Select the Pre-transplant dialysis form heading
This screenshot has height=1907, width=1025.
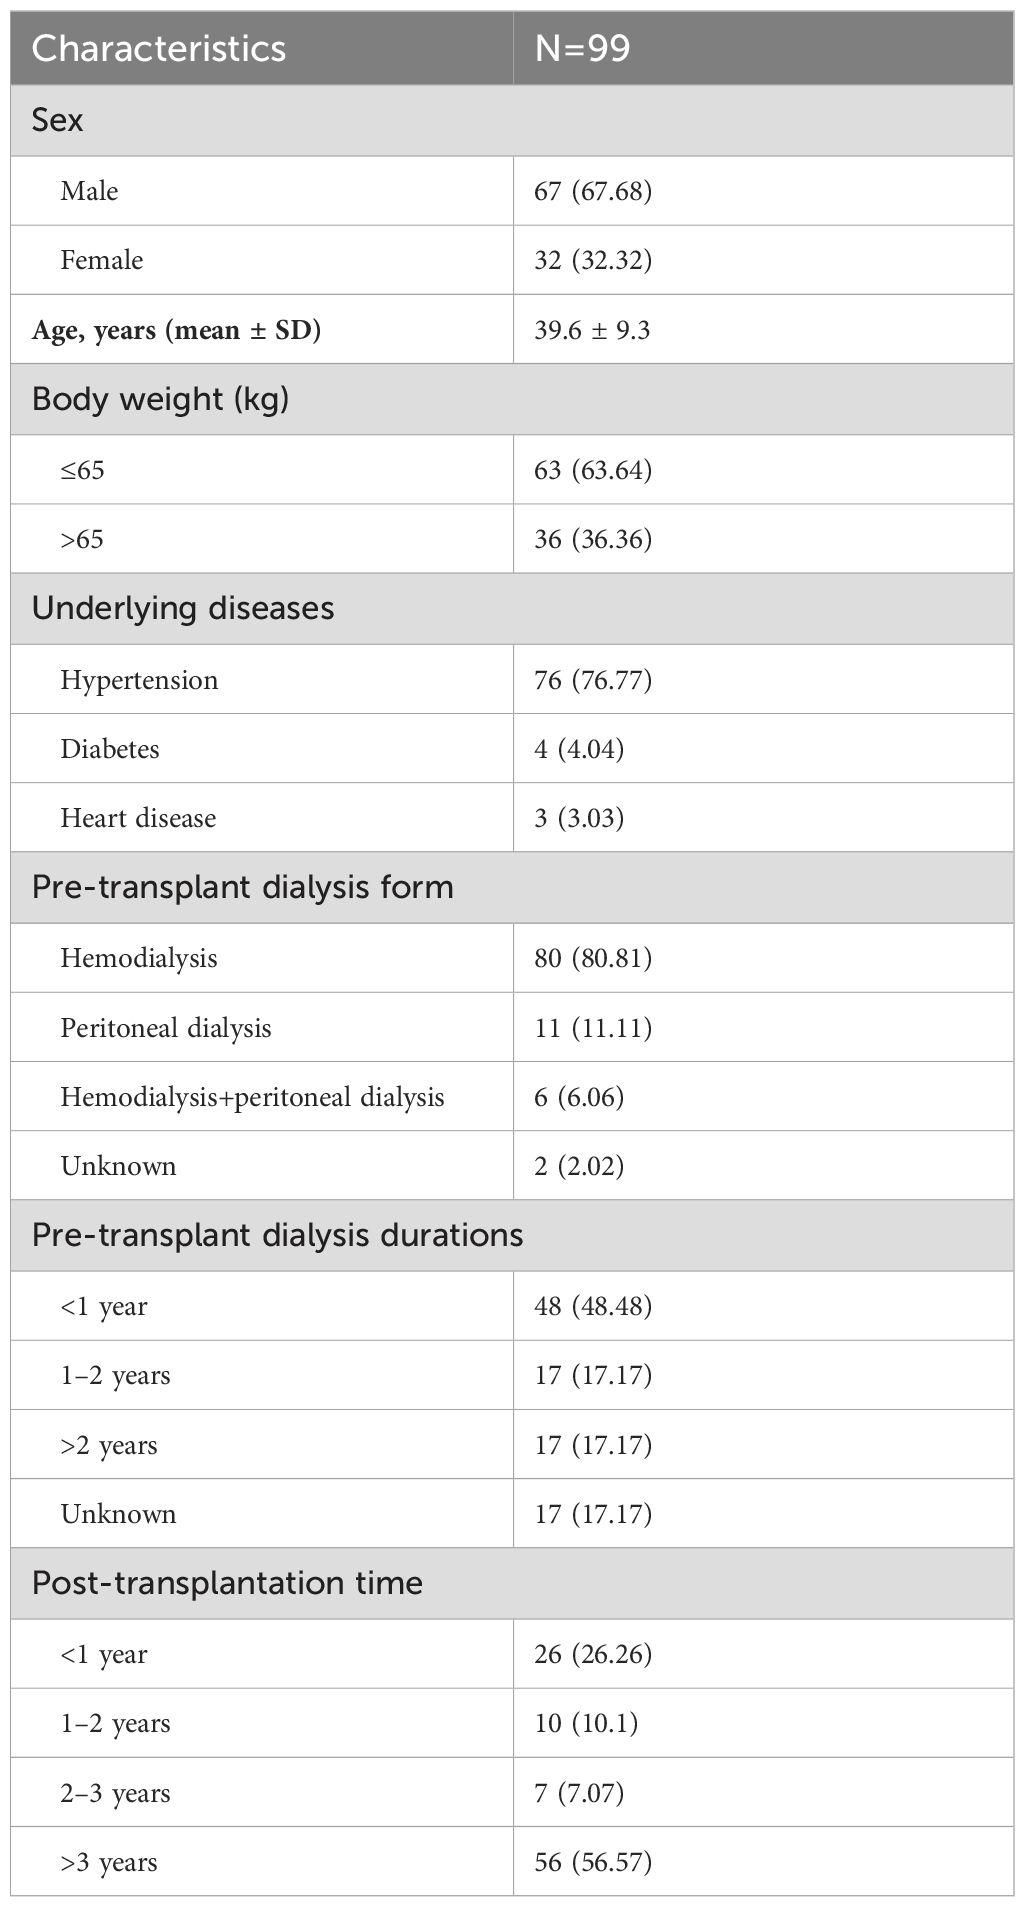pyautogui.click(x=243, y=887)
